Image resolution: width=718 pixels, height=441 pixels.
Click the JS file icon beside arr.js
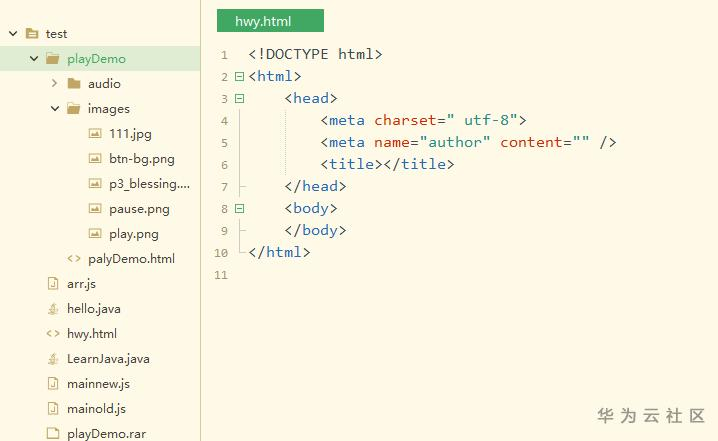[x=53, y=283]
